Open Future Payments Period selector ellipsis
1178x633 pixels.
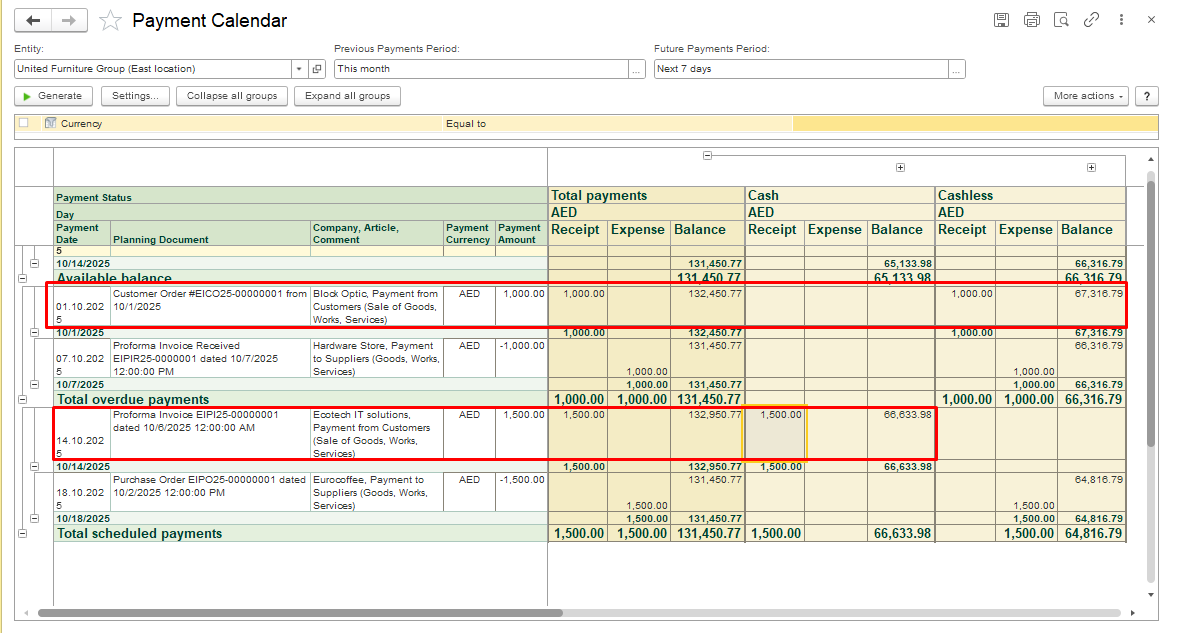957,69
